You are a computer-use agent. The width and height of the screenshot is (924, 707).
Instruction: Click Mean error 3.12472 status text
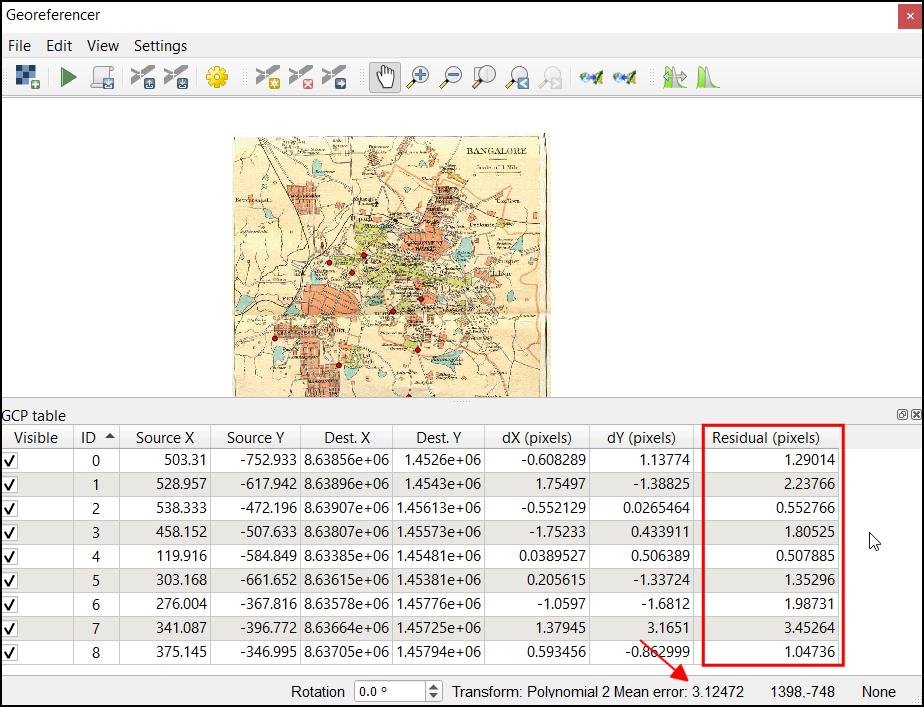(679, 692)
